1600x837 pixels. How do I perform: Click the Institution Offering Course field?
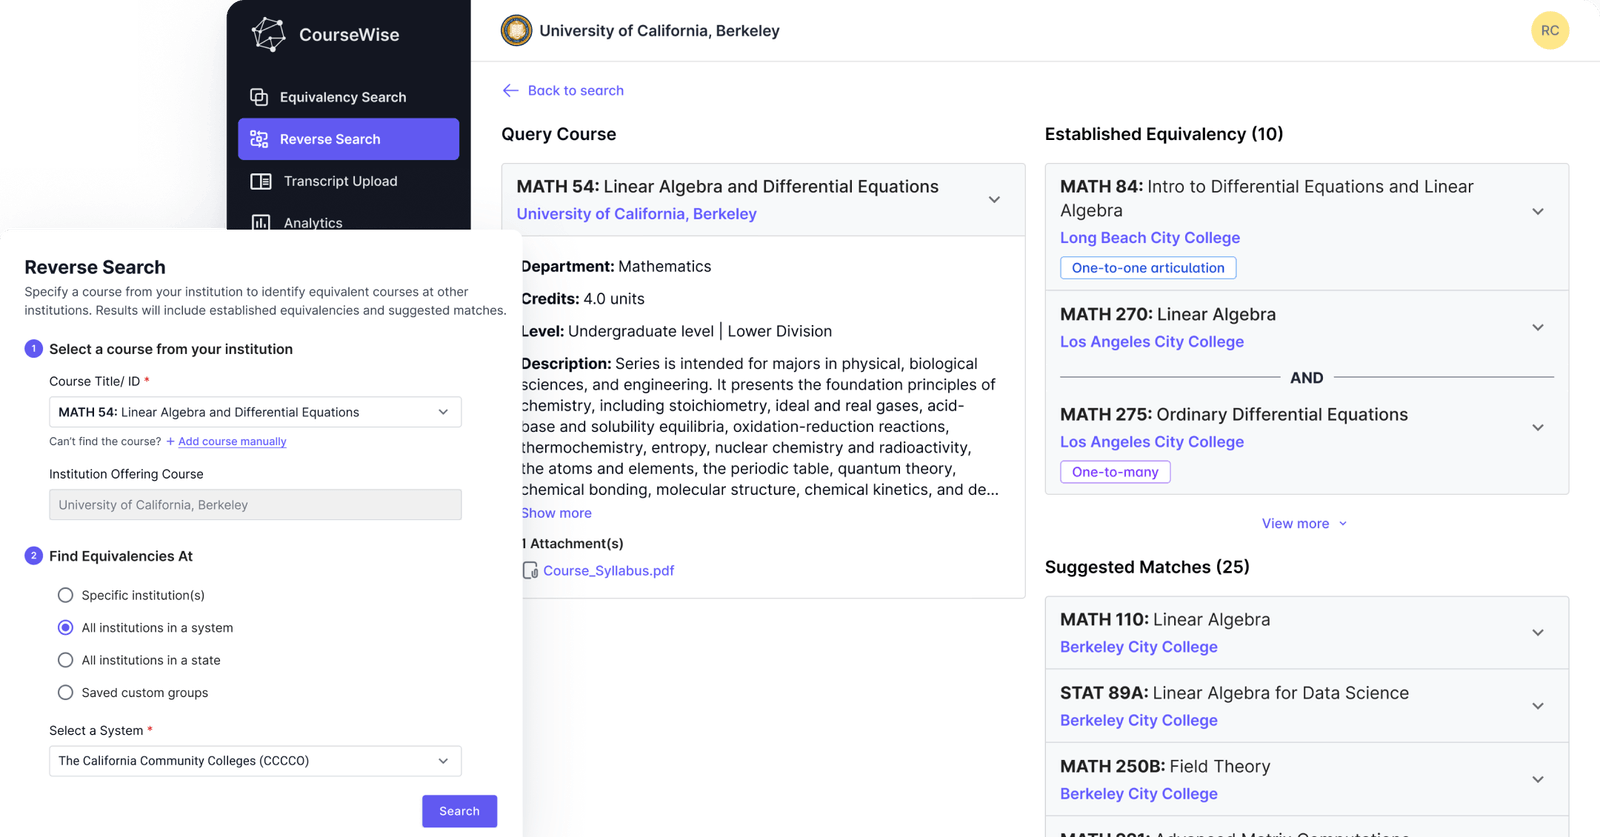(x=255, y=505)
